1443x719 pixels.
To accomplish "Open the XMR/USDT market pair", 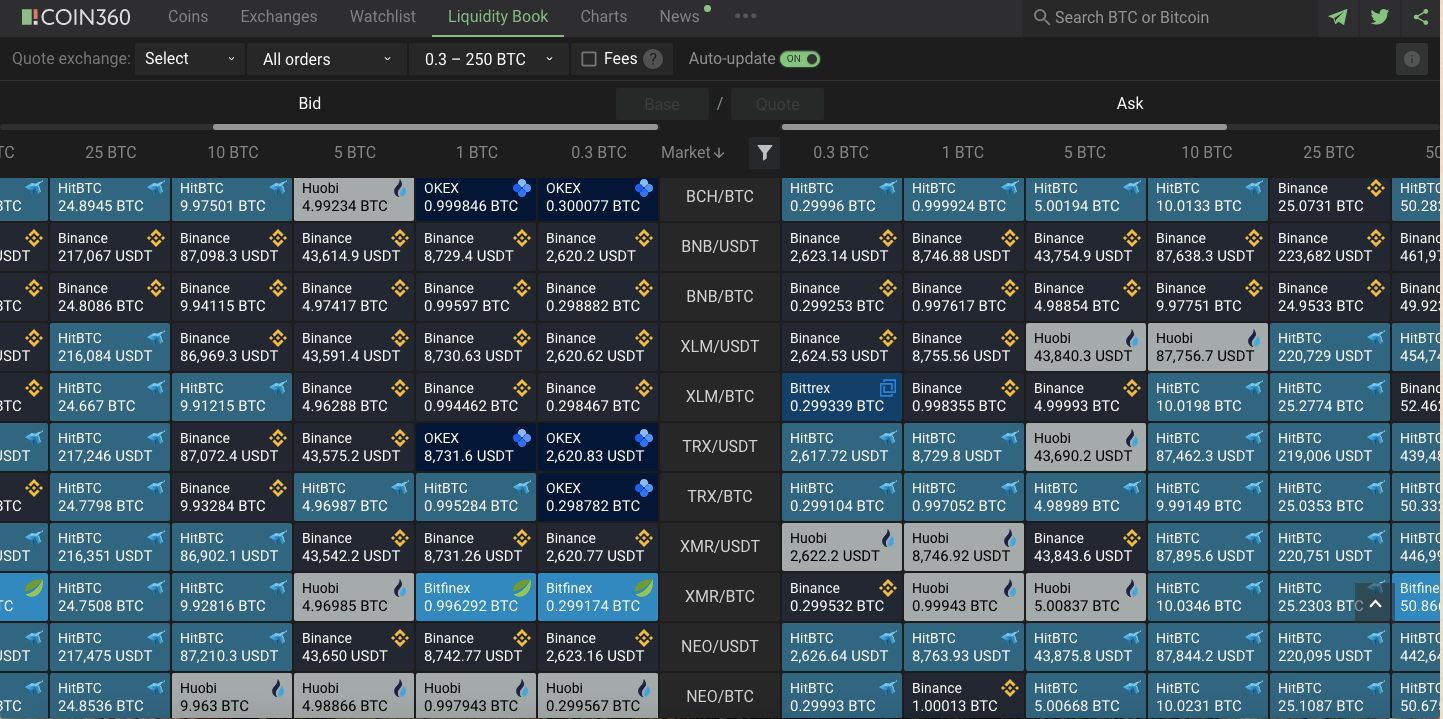I will [x=720, y=547].
